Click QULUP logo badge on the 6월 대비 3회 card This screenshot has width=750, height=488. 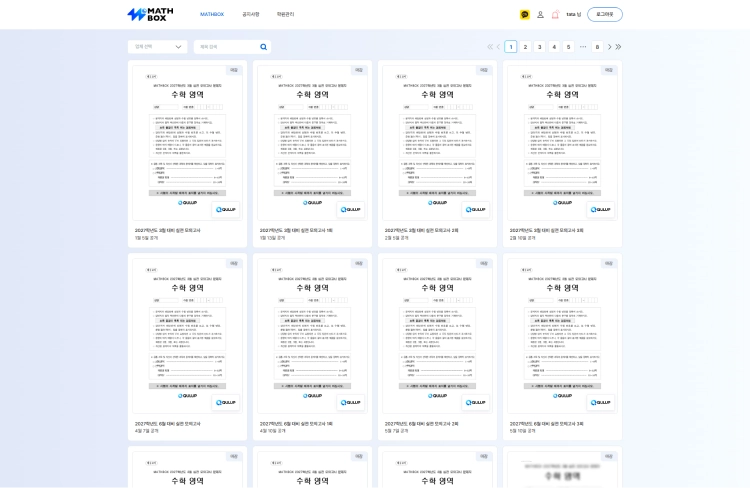[x=600, y=402]
